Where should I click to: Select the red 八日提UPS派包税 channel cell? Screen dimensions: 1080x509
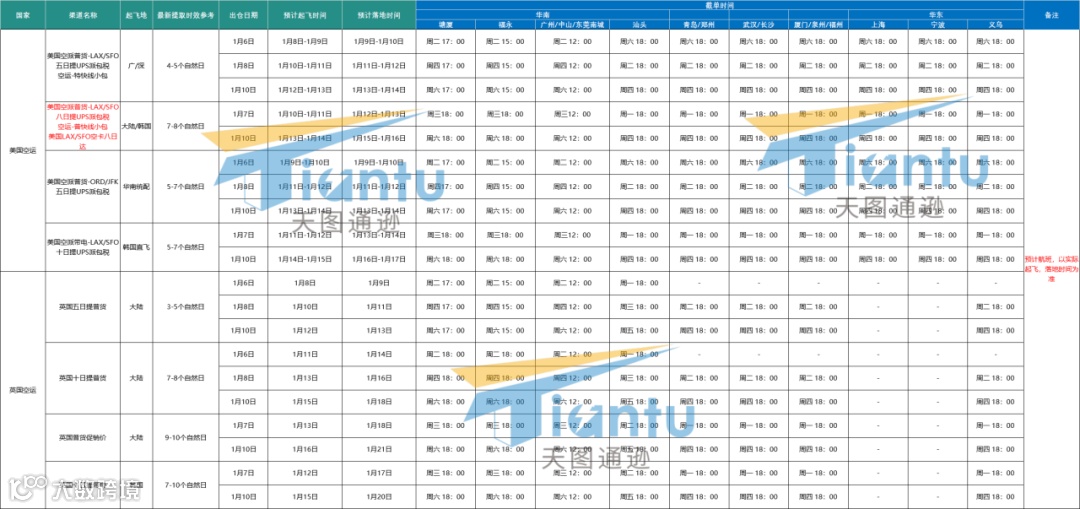pos(81,126)
